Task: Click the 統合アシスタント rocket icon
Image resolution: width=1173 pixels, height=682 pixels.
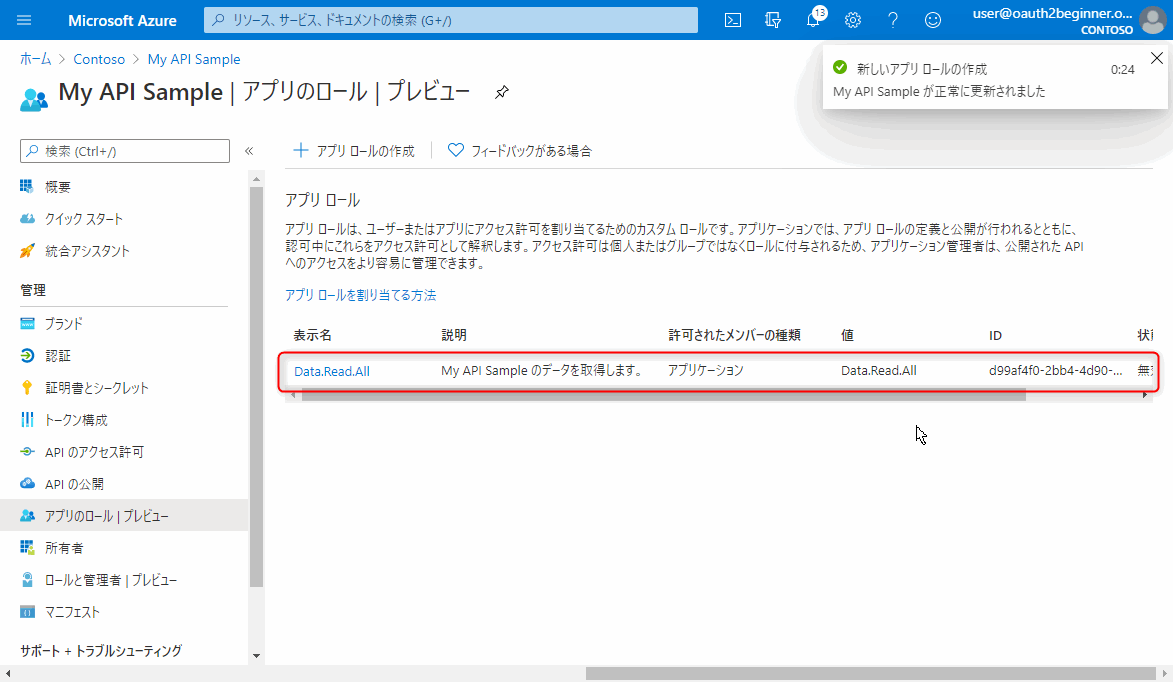Action: click(27, 251)
